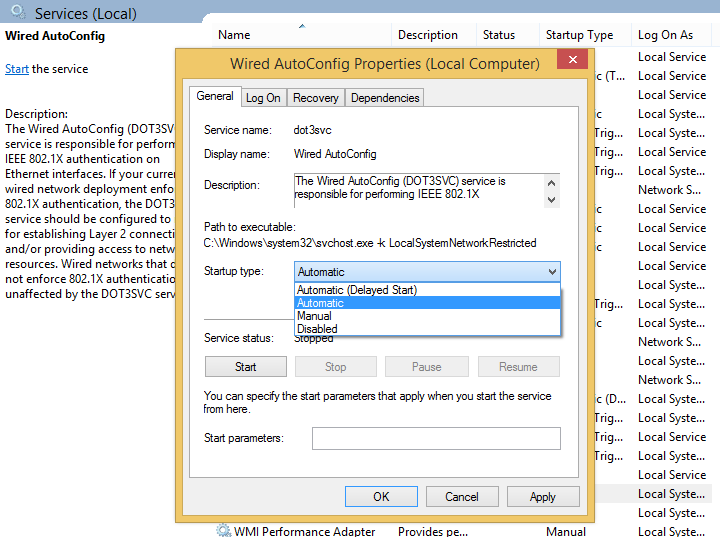Image resolution: width=720 pixels, height=537 pixels.
Task: Click Manual startup cell of WMI Performance Adapter
Action: pos(566,531)
